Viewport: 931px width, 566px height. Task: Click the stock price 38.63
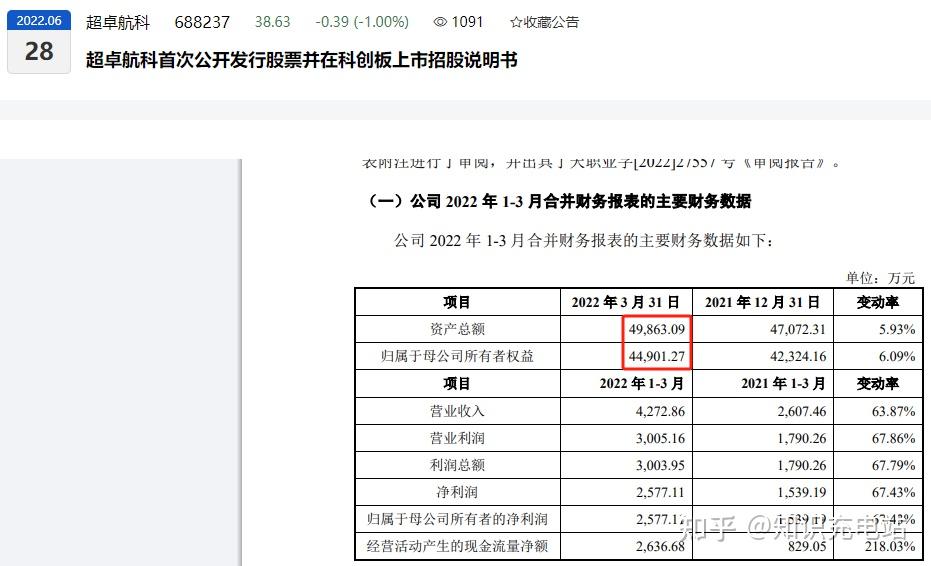coord(273,22)
